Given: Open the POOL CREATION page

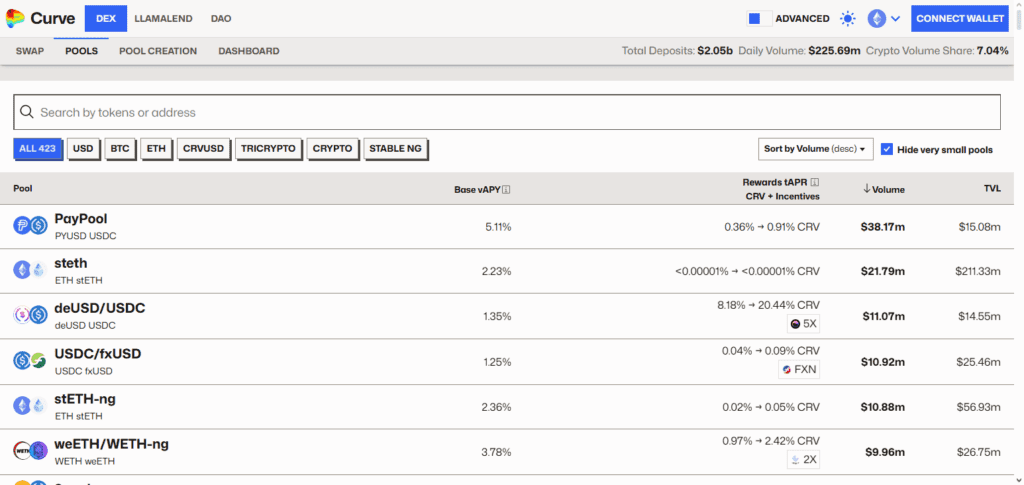Looking at the screenshot, I should click(158, 51).
